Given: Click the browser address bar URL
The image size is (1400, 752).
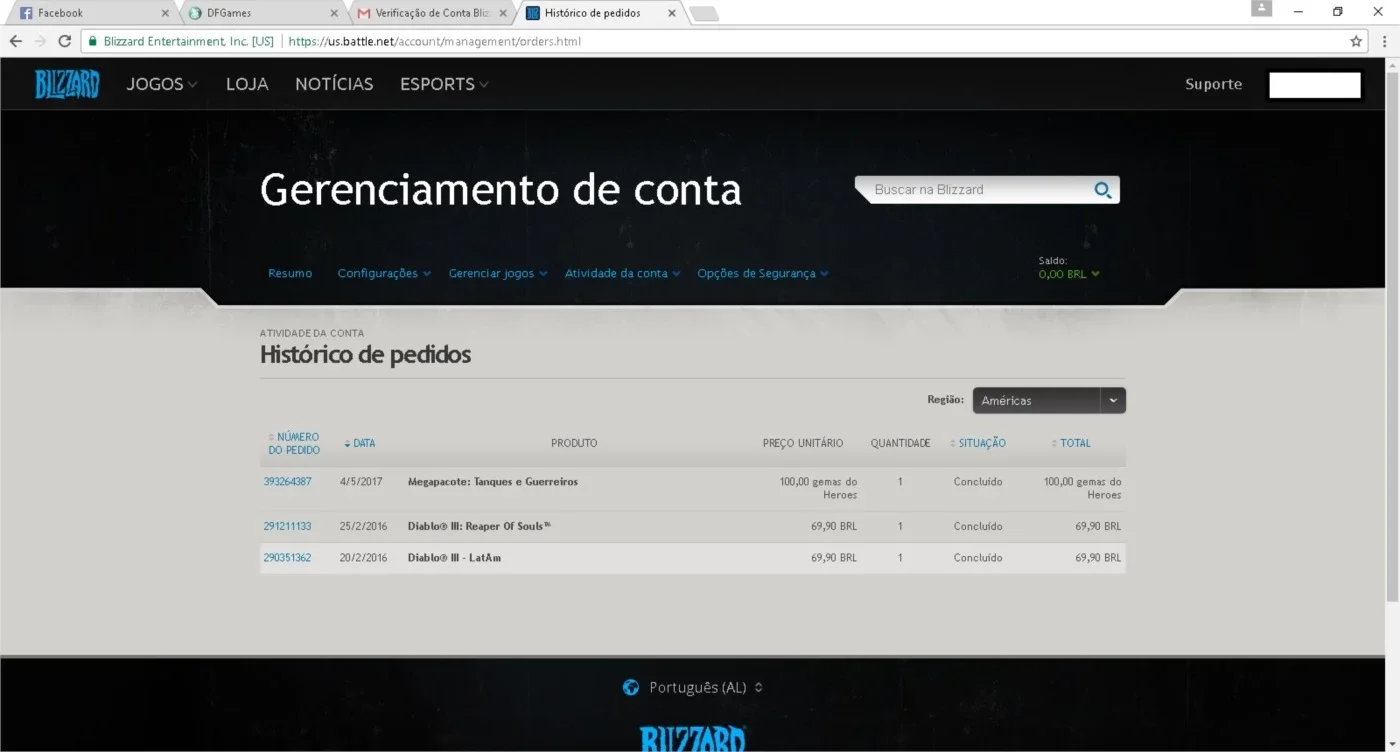Looking at the screenshot, I should [434, 41].
